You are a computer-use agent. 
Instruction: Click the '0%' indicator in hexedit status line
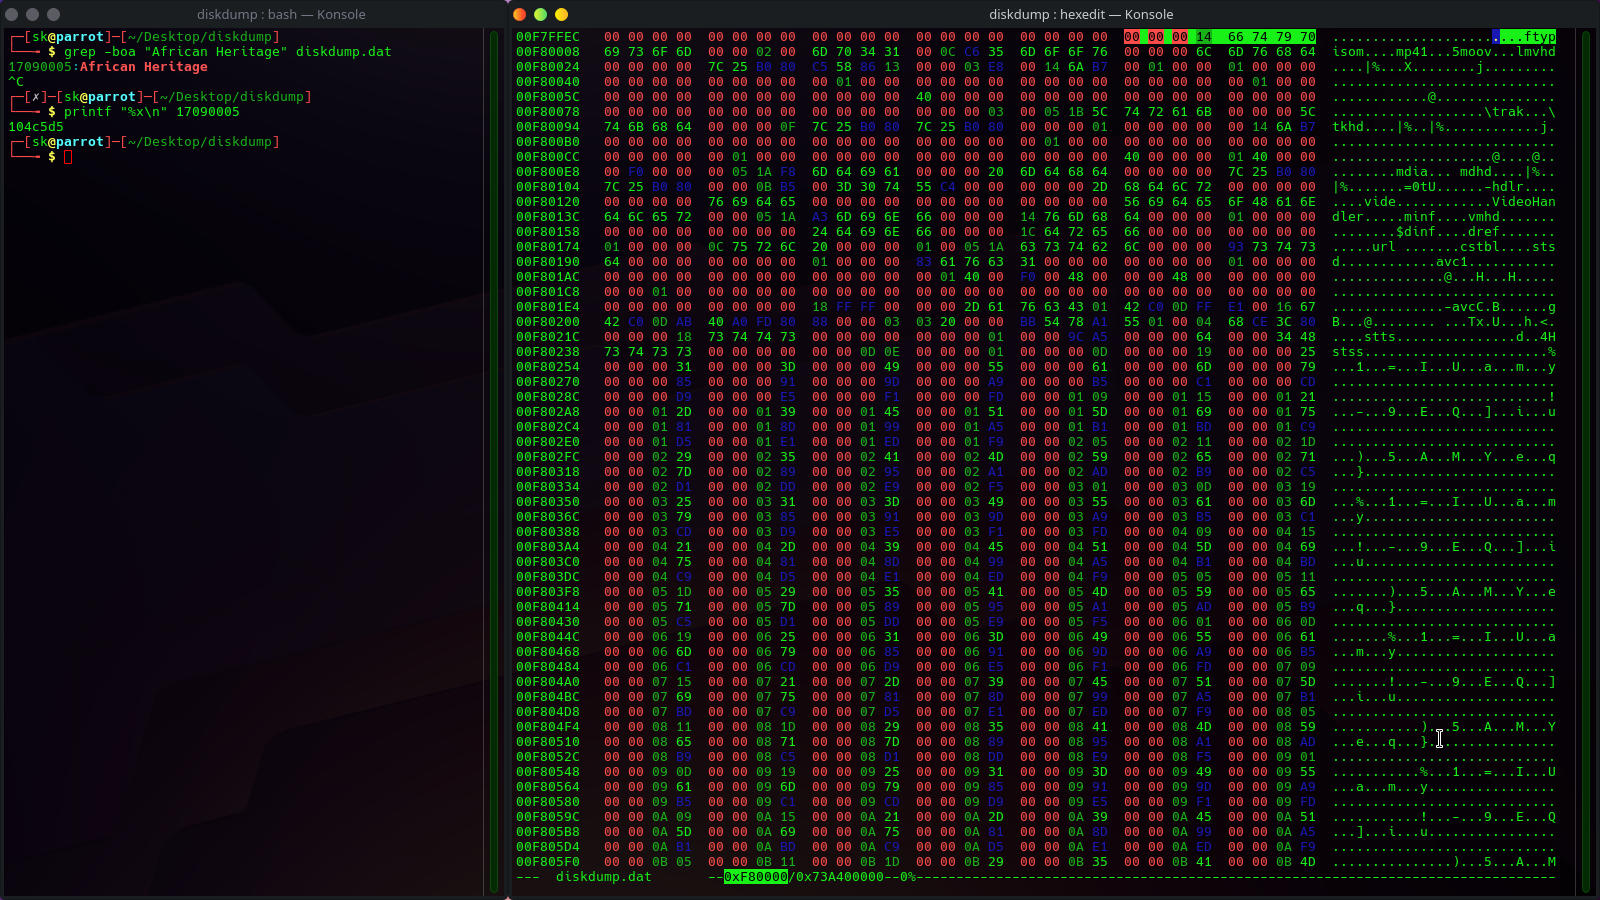coord(908,877)
